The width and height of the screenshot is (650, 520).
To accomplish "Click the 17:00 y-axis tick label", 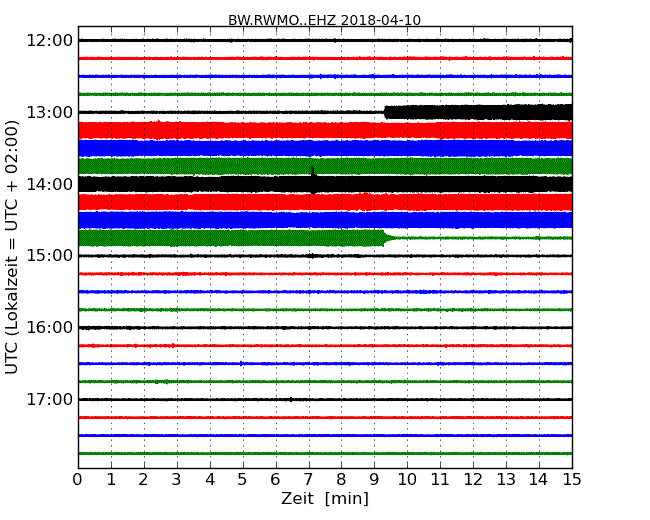I will click(50, 399).
